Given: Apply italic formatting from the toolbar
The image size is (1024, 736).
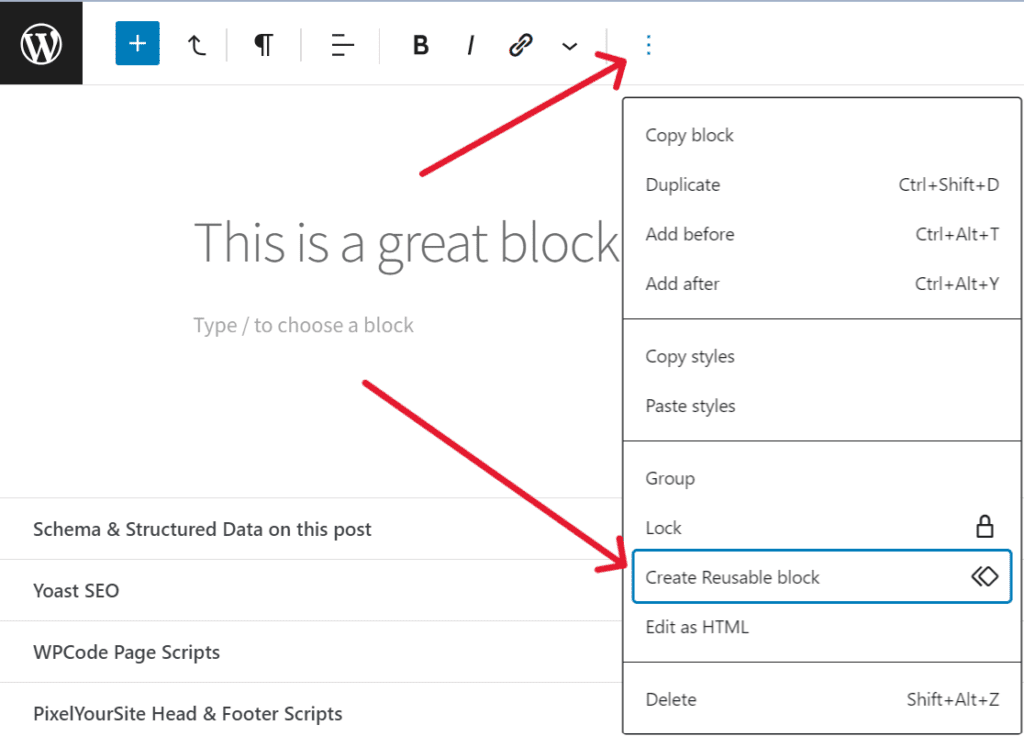Looking at the screenshot, I should [x=470, y=44].
